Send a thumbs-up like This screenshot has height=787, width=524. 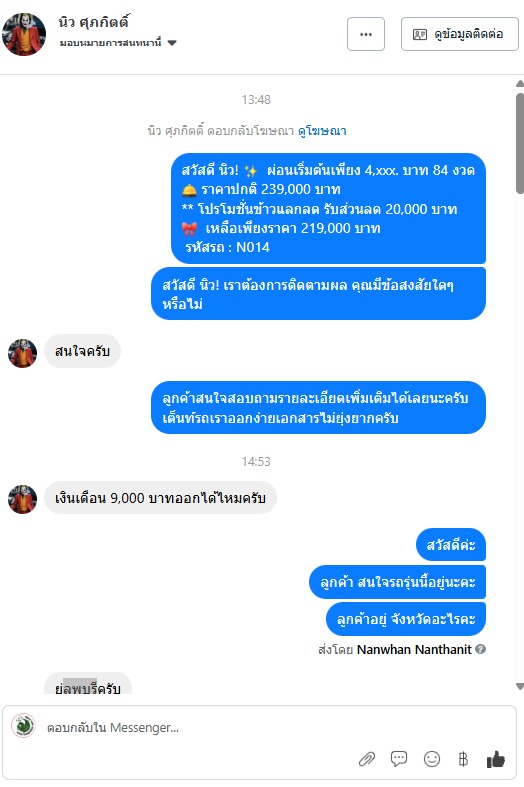click(495, 759)
